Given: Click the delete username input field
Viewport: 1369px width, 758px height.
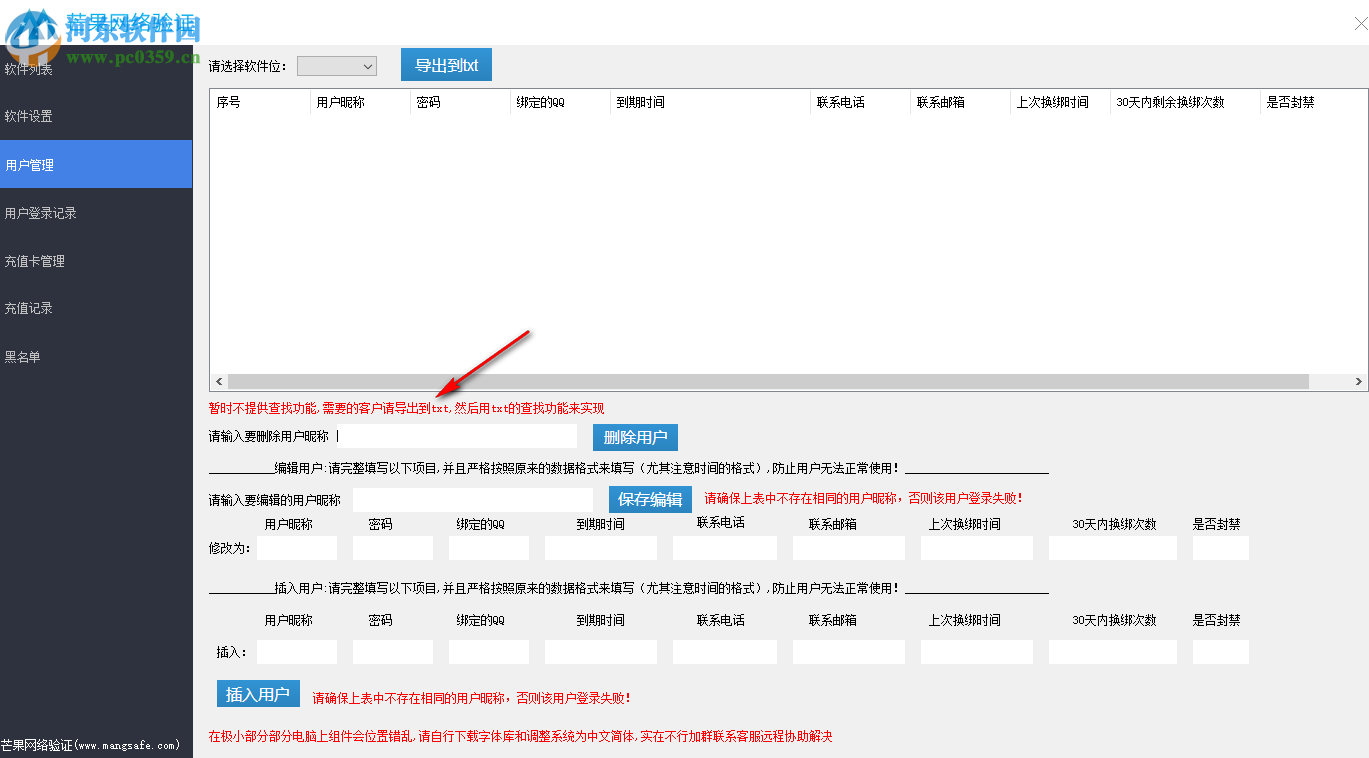Looking at the screenshot, I should coord(455,437).
